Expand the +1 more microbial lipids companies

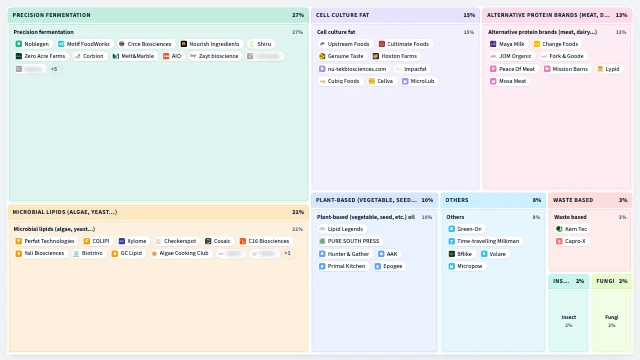point(287,253)
